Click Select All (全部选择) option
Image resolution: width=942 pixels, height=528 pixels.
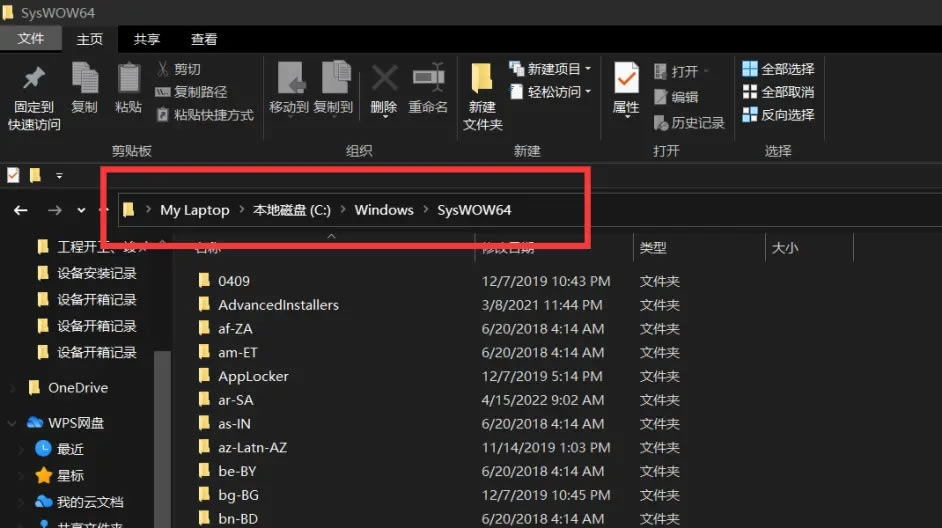pos(778,69)
